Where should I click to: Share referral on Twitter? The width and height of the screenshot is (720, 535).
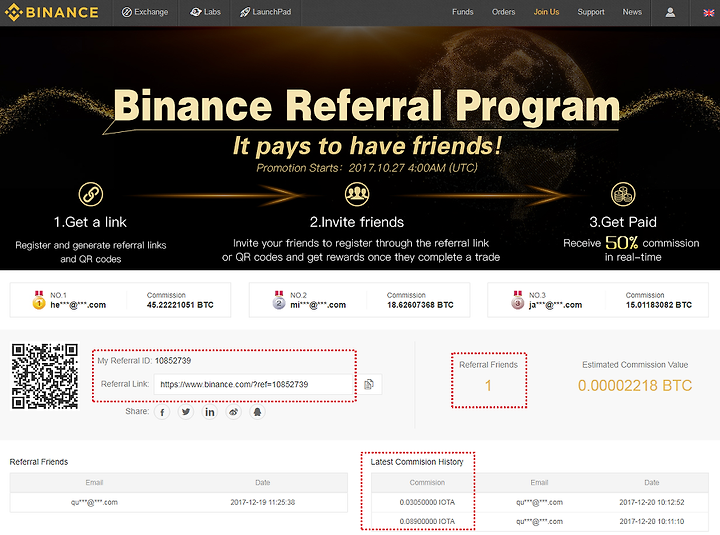[x=186, y=412]
